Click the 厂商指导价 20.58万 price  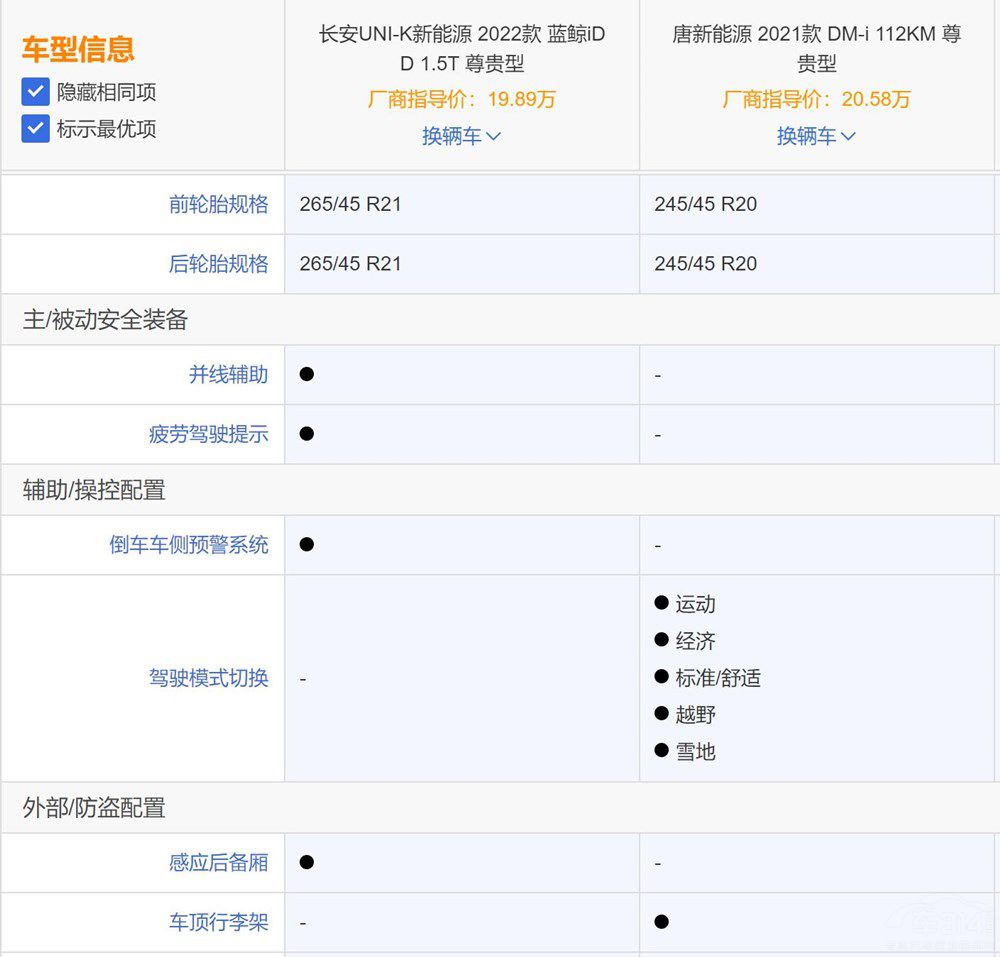[x=816, y=99]
